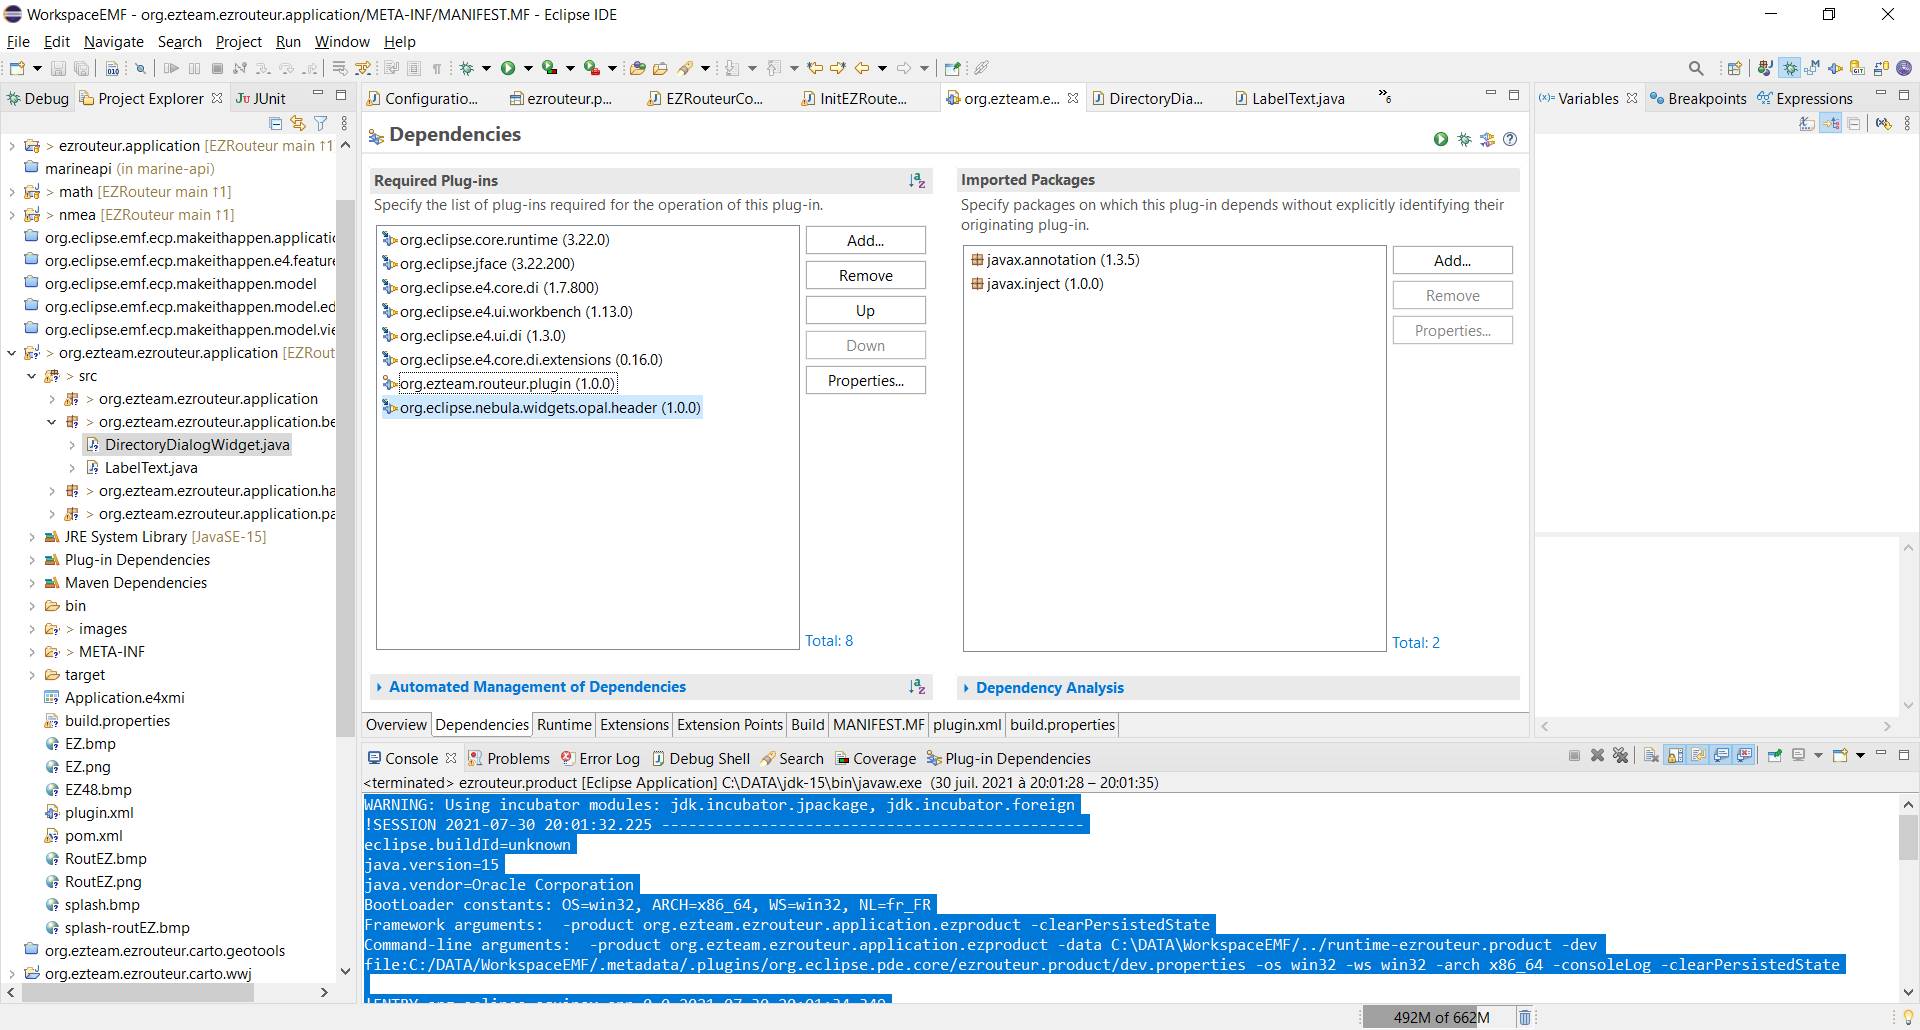This screenshot has width=1920, height=1030.
Task: Expand the Plug-in Dependencies tree node
Action: pyautogui.click(x=32, y=560)
